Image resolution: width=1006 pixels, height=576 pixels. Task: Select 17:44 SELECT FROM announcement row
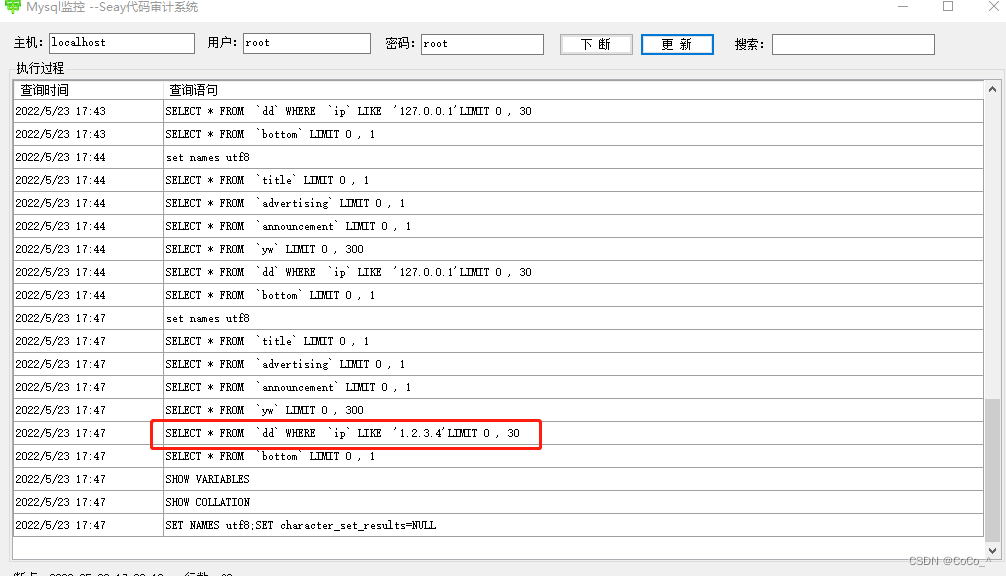(x=499, y=226)
